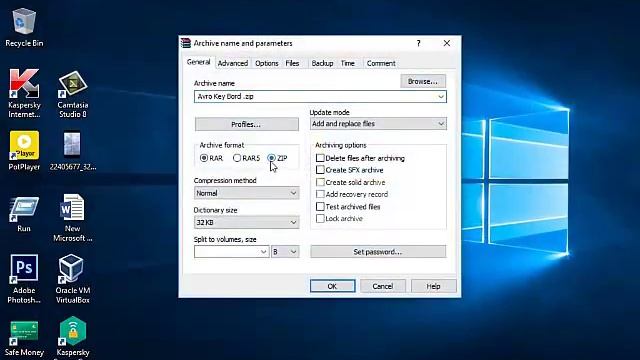The width and height of the screenshot is (640, 360).
Task: Check the Create SFX archive option
Action: coord(320,170)
